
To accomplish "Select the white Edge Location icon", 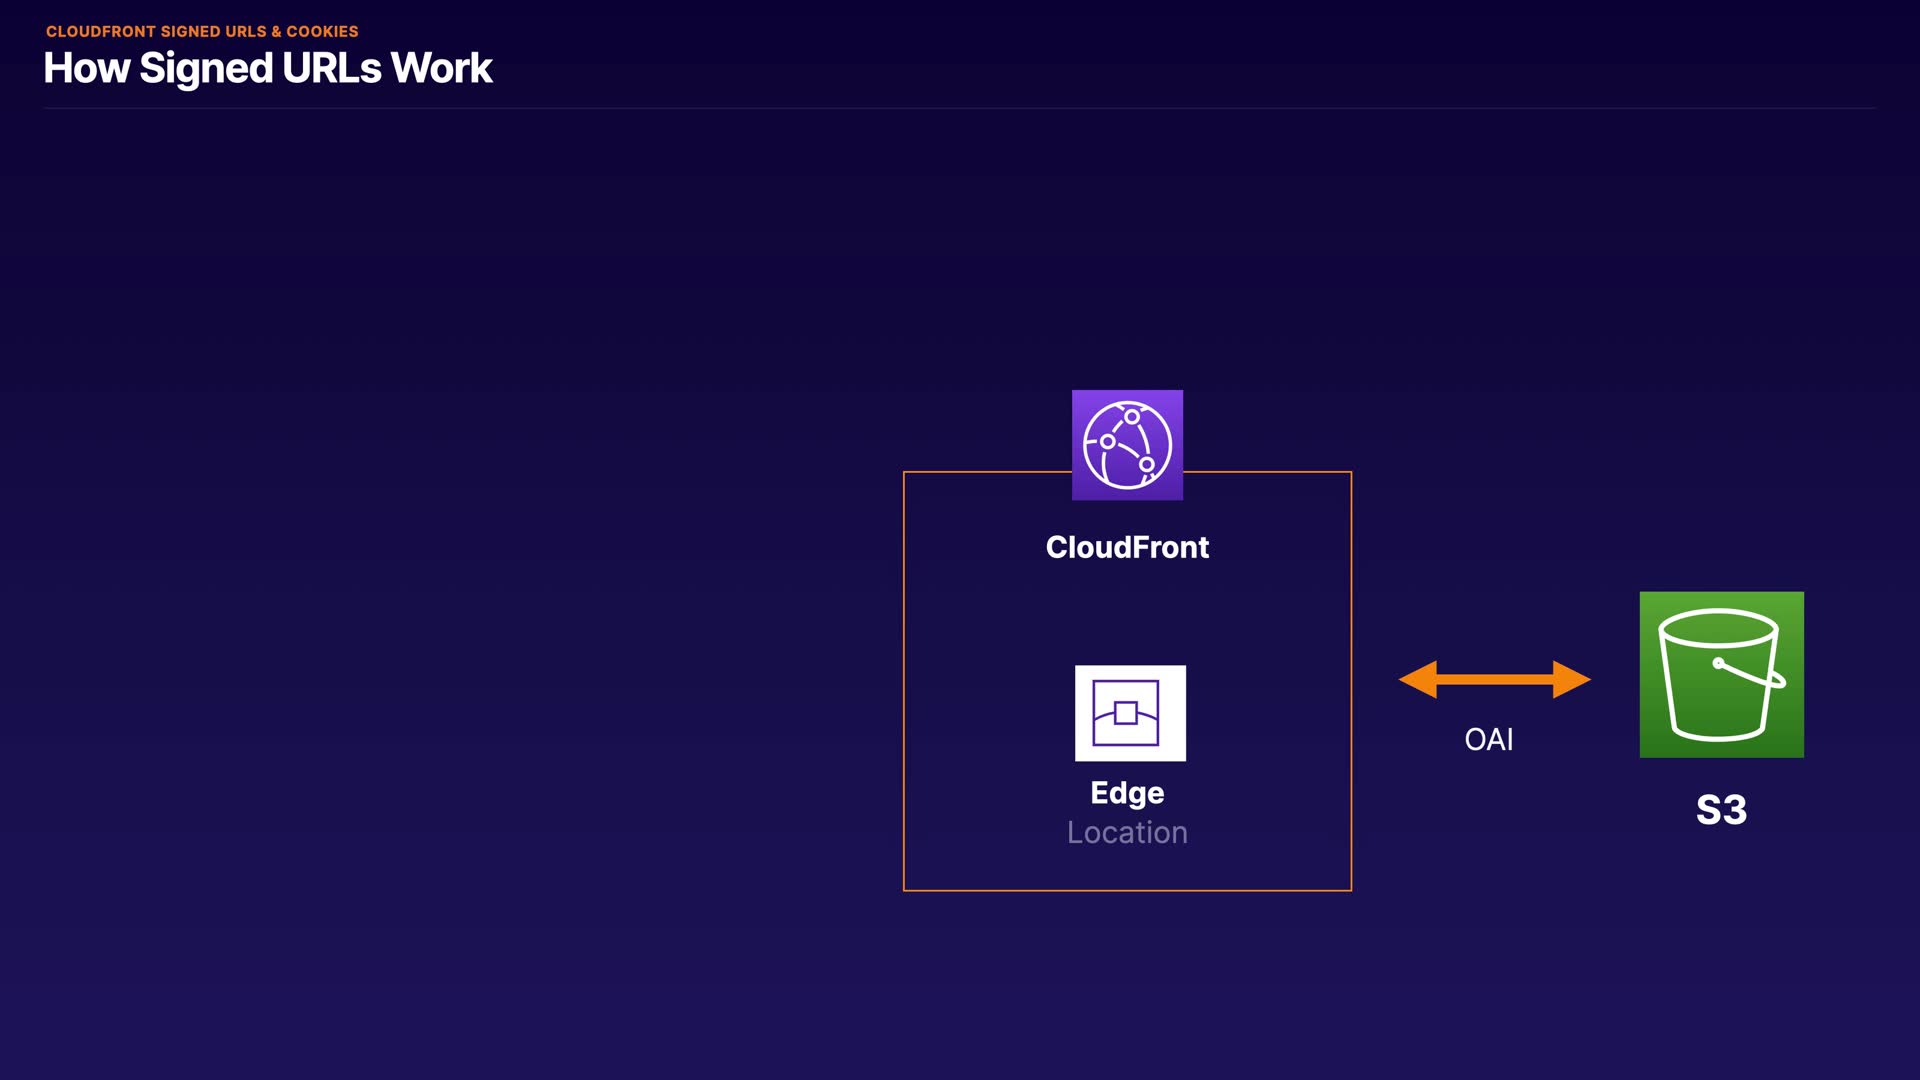I will click(1130, 713).
